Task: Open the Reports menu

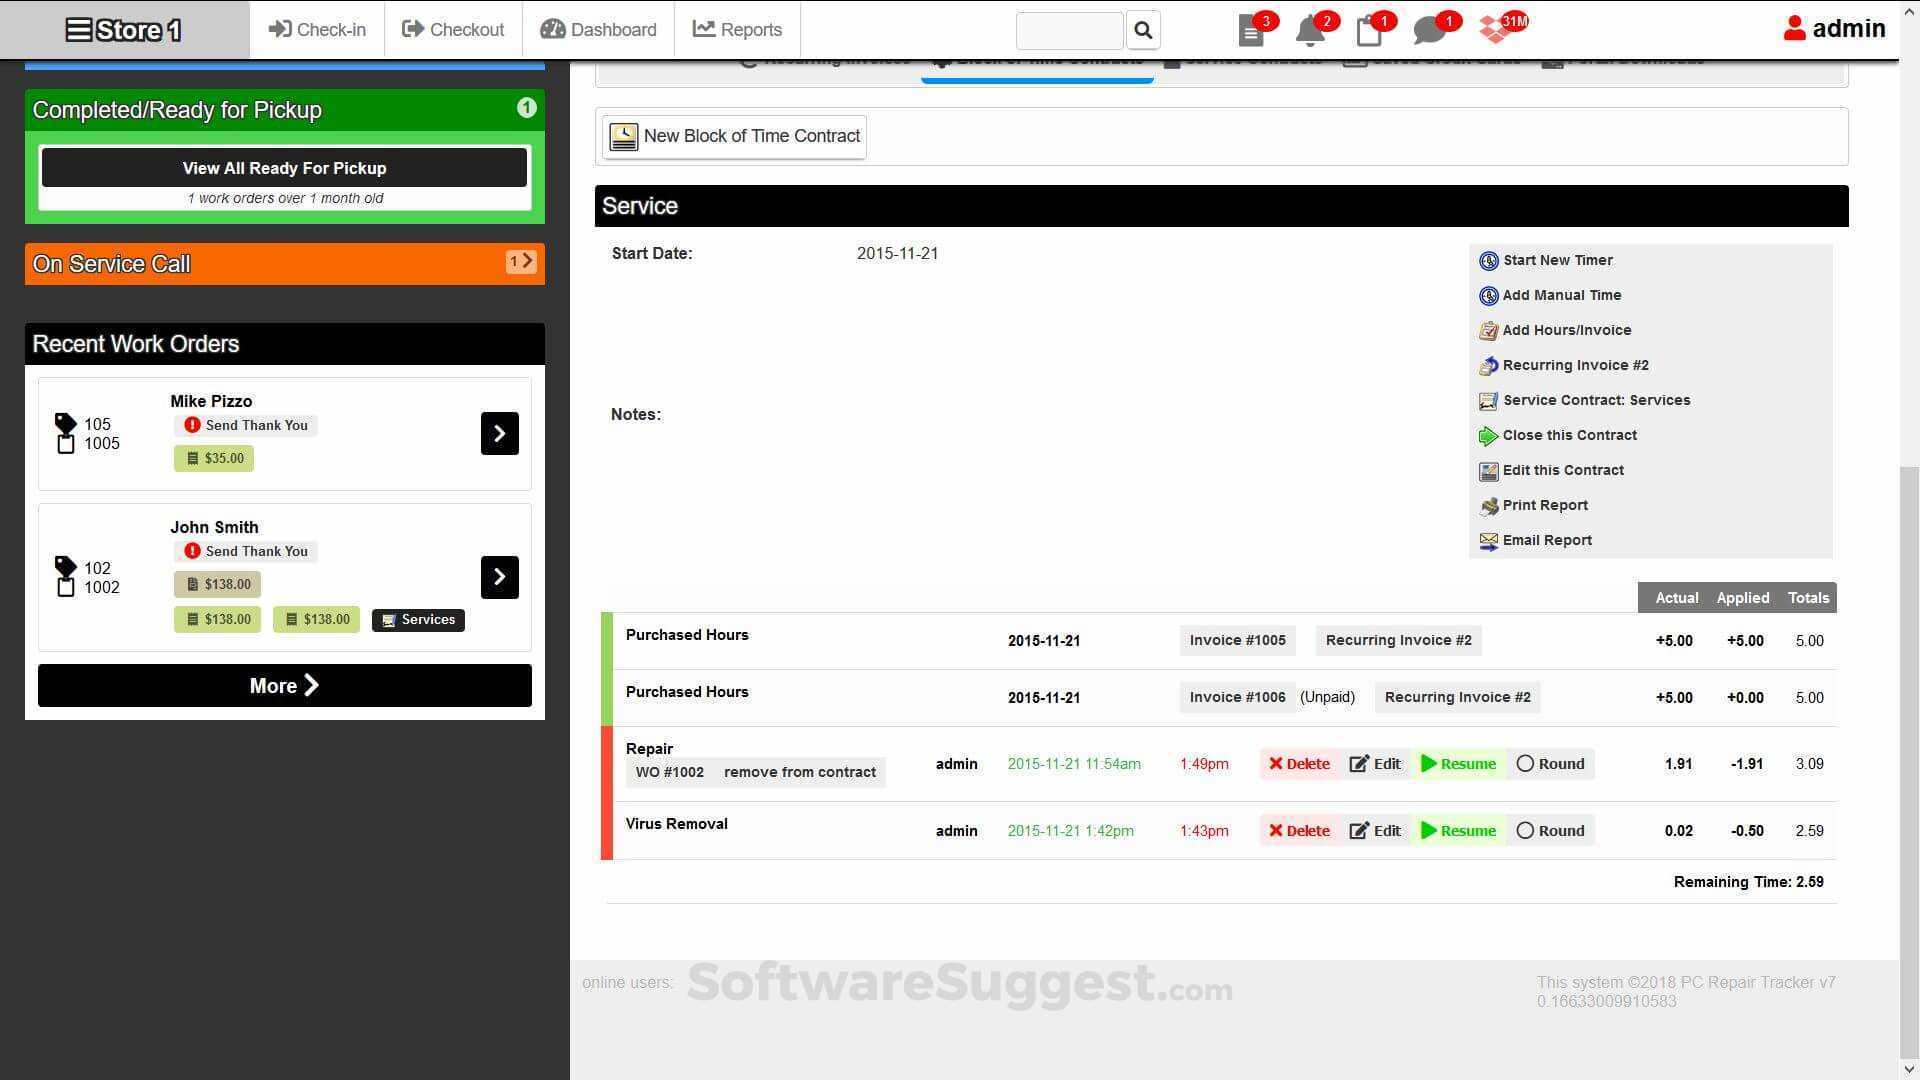Action: click(x=737, y=29)
